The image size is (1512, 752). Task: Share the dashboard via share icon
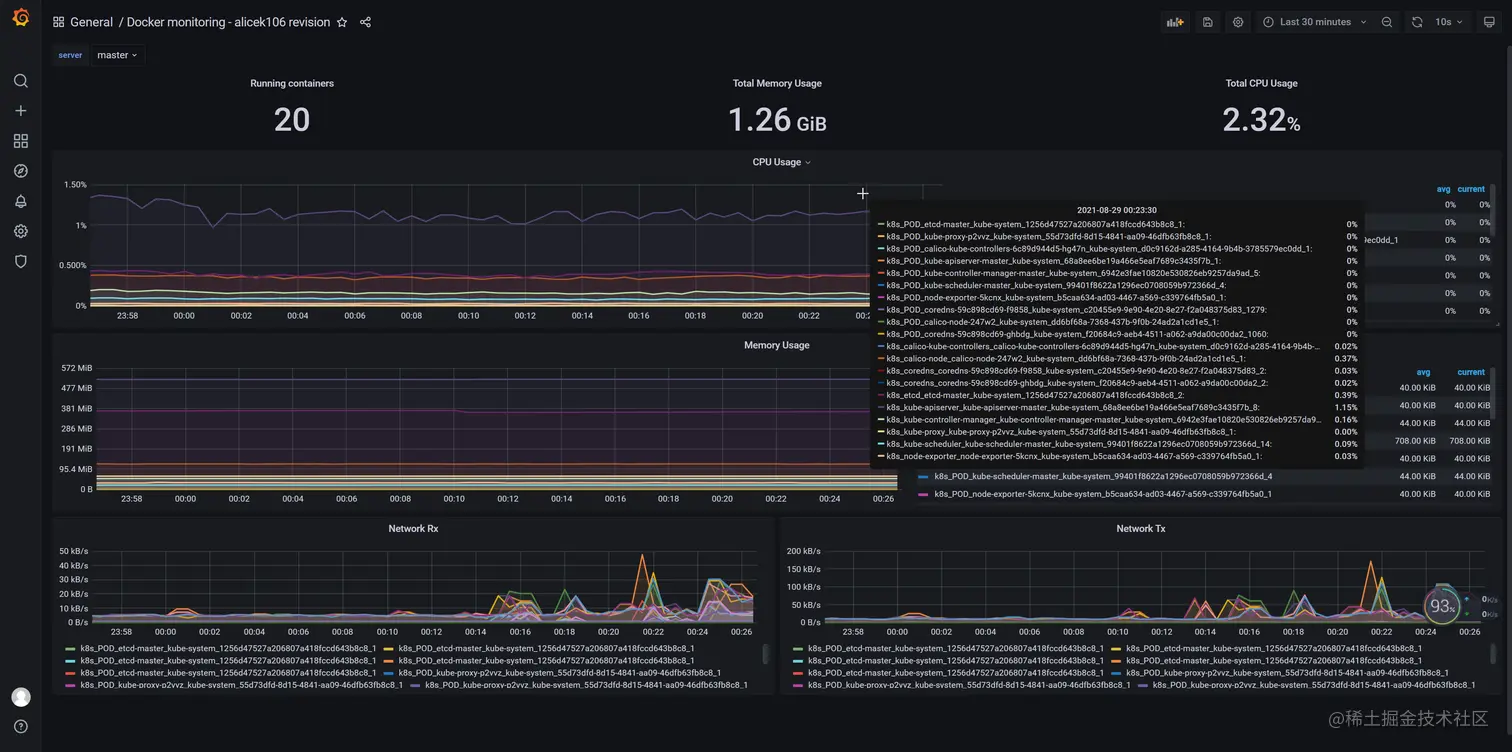tap(365, 22)
